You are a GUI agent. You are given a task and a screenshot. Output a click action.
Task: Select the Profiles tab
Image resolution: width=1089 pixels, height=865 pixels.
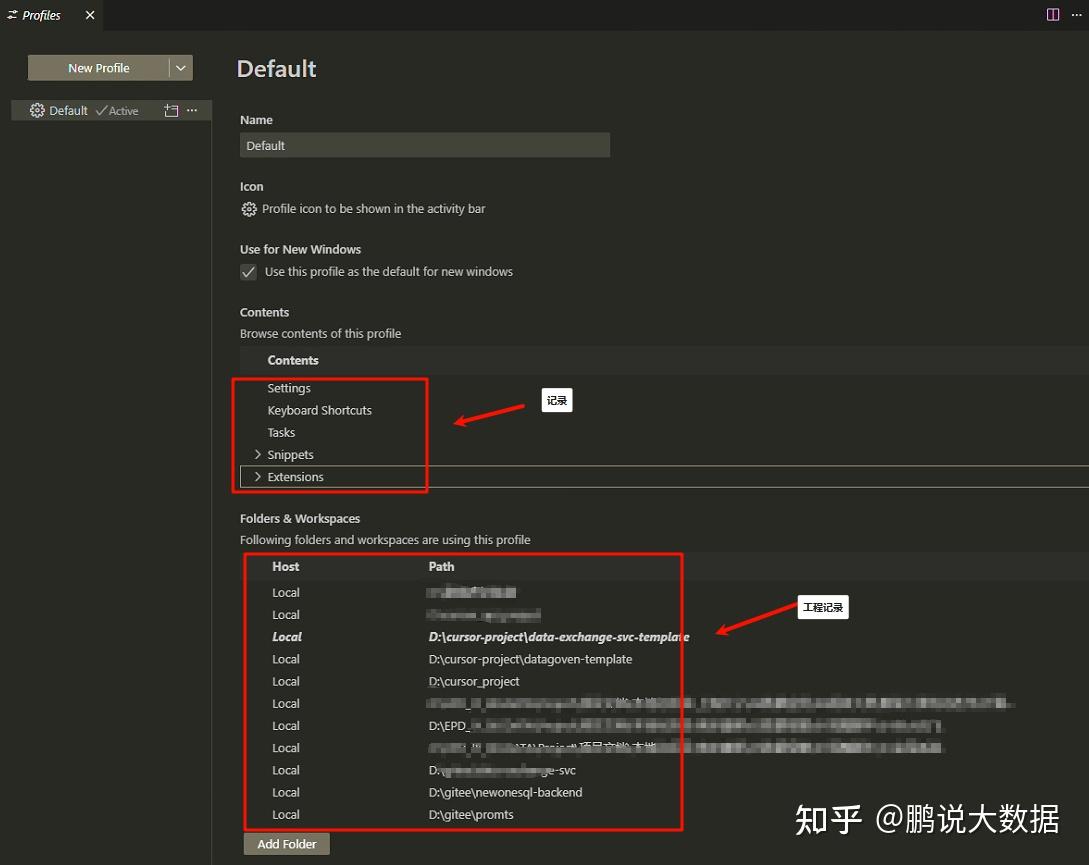[42, 15]
